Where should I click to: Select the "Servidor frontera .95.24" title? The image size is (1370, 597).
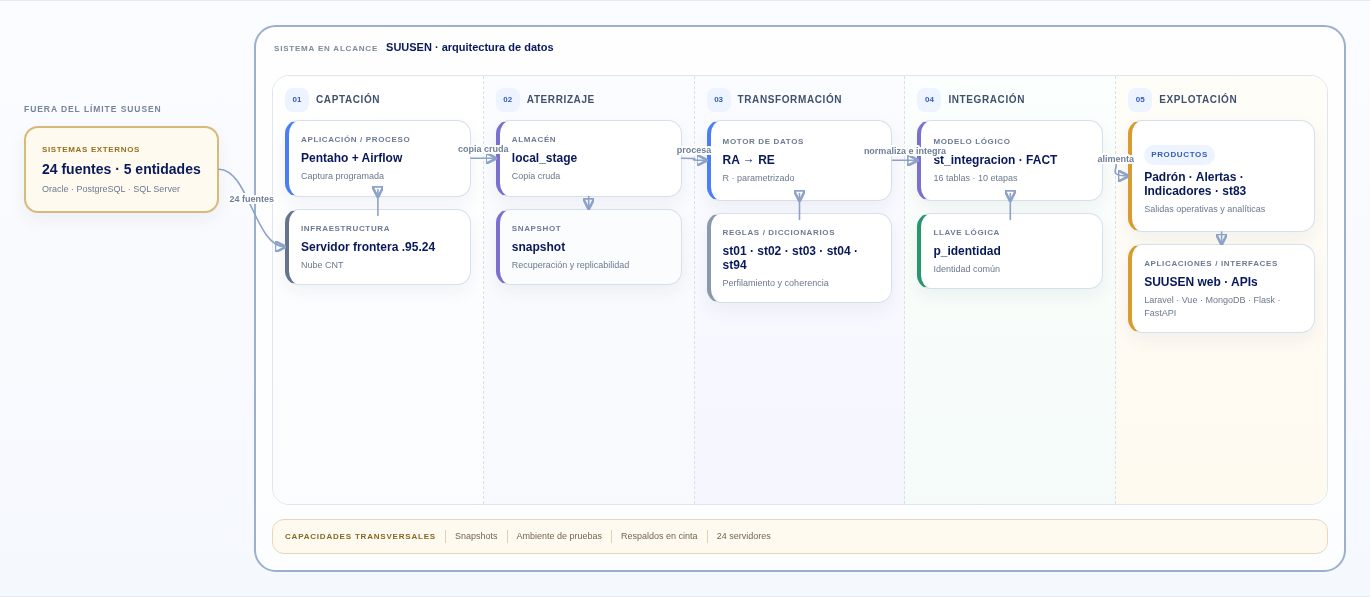(x=368, y=247)
